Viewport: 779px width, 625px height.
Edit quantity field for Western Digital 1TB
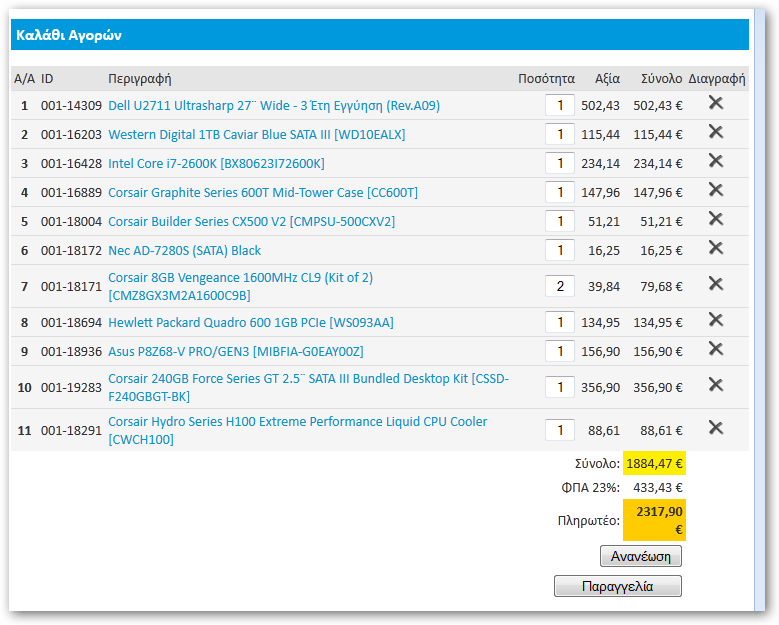[x=560, y=134]
